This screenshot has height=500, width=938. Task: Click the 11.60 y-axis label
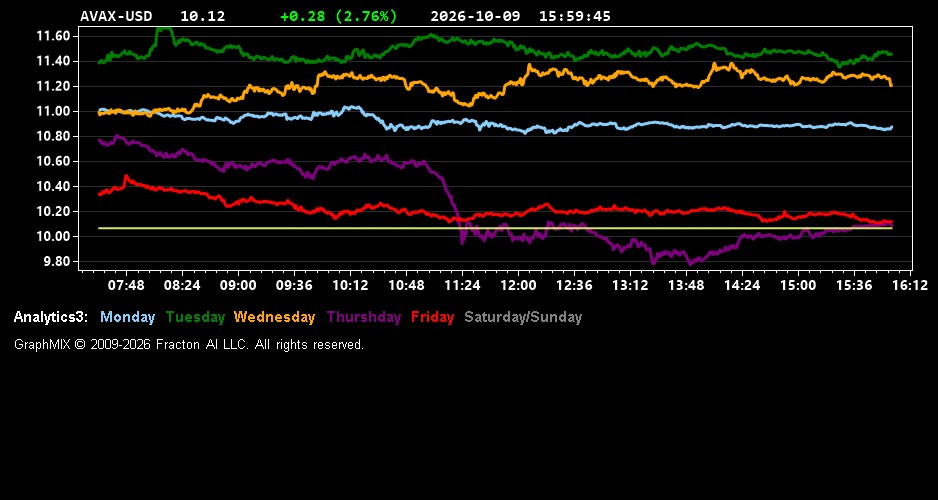coord(54,36)
